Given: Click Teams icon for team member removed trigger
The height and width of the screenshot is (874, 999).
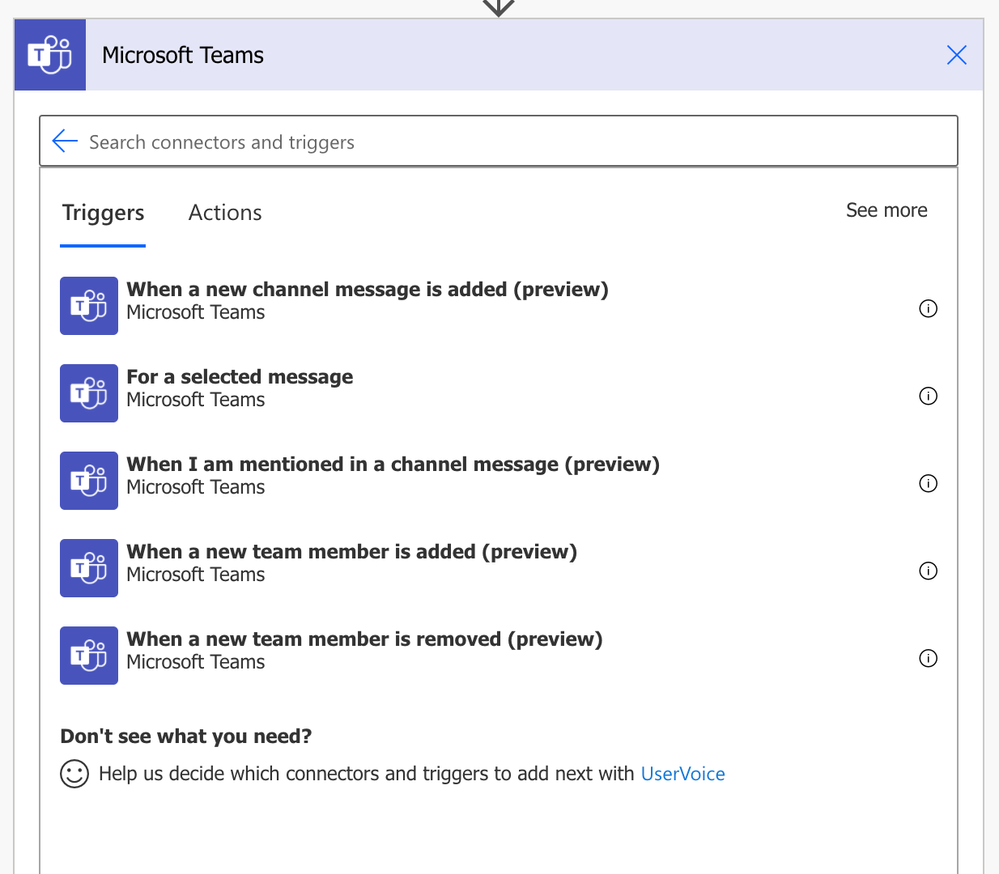Looking at the screenshot, I should coord(89,655).
